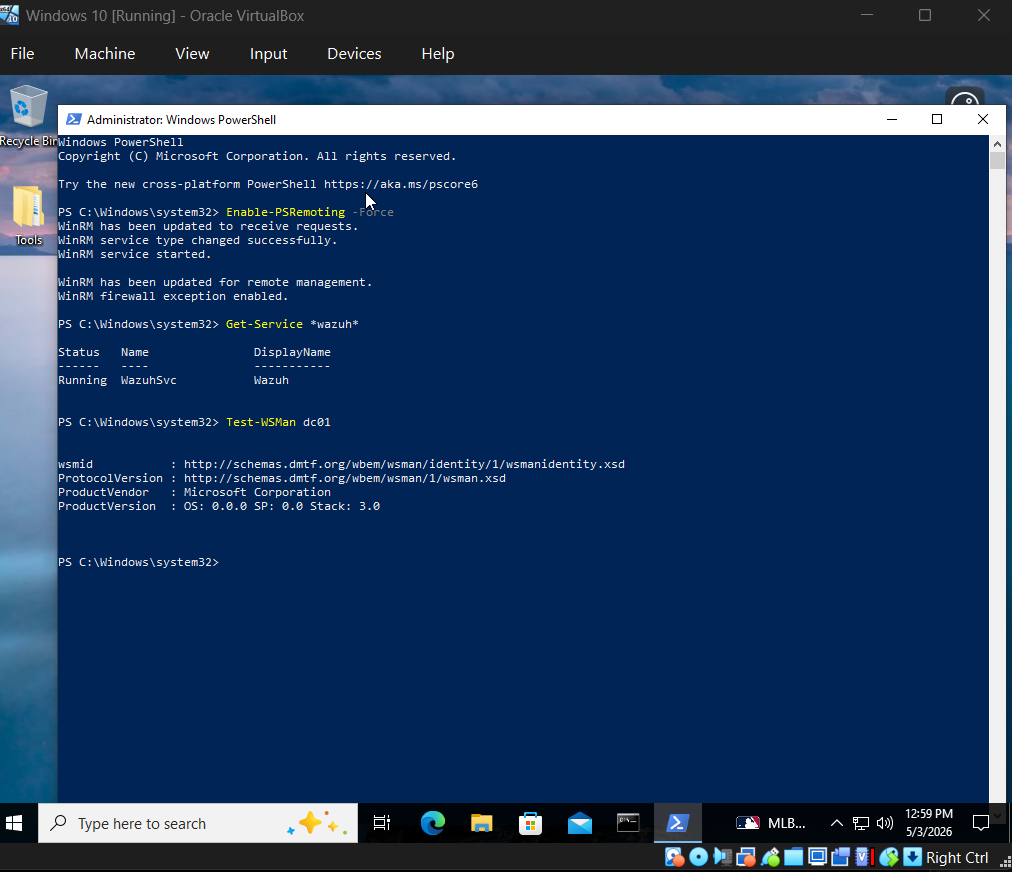Open Microsoft Store from the taskbar
This screenshot has height=872, width=1012.
[x=531, y=823]
